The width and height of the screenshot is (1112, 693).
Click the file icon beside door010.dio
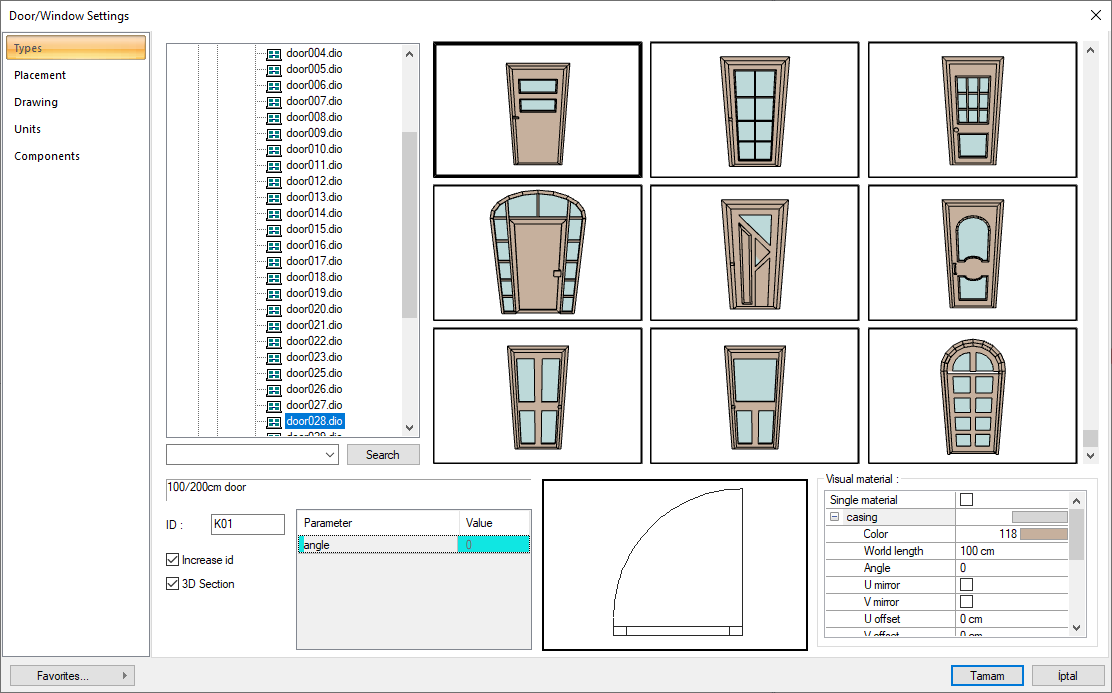pos(274,149)
